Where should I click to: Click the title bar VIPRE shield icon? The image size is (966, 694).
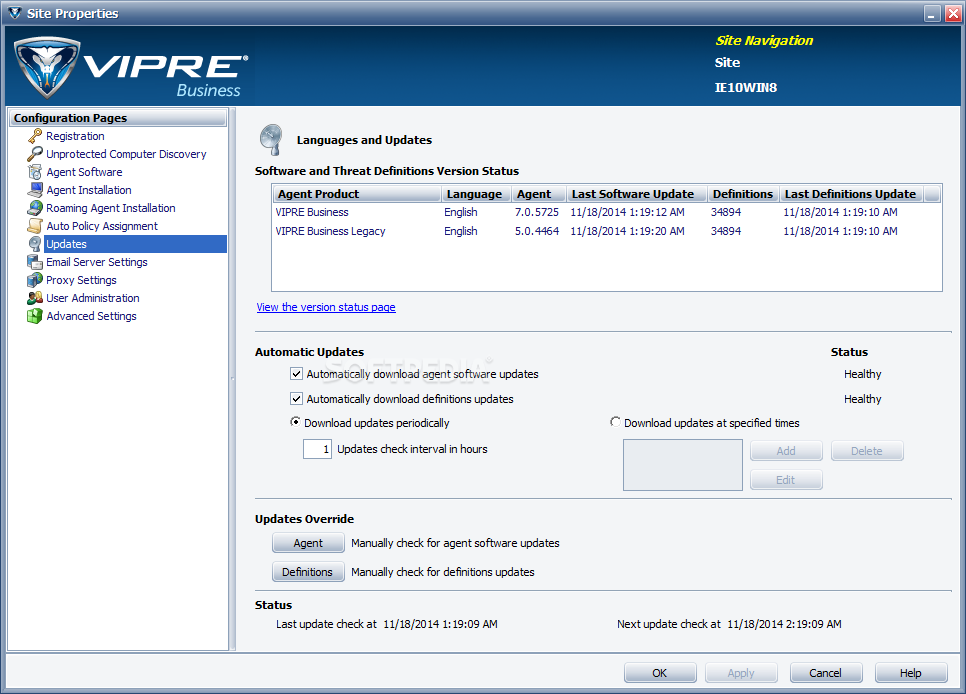[15, 13]
